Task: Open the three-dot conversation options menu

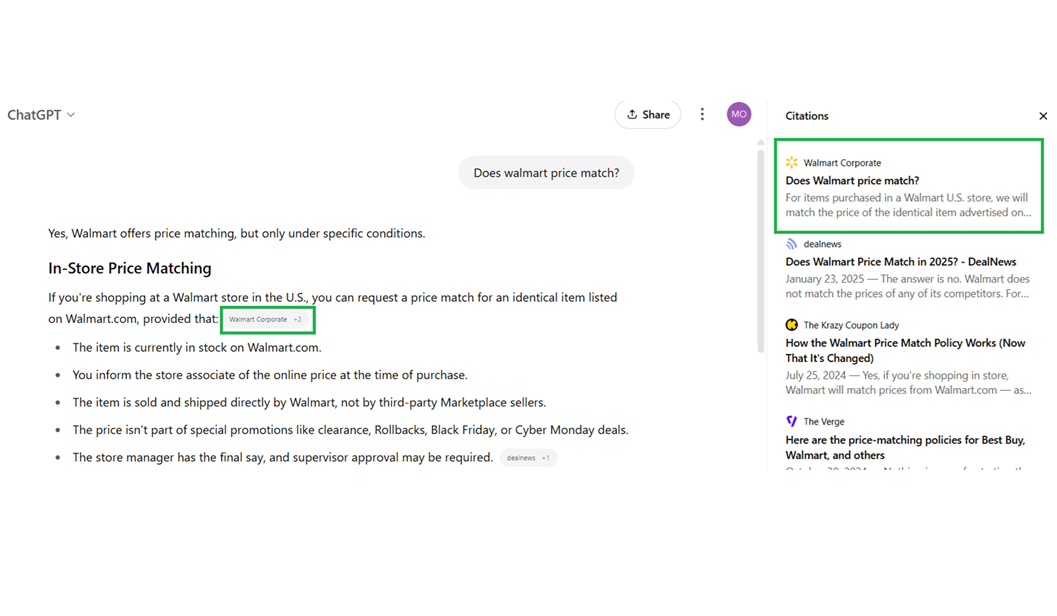Action: tap(702, 114)
